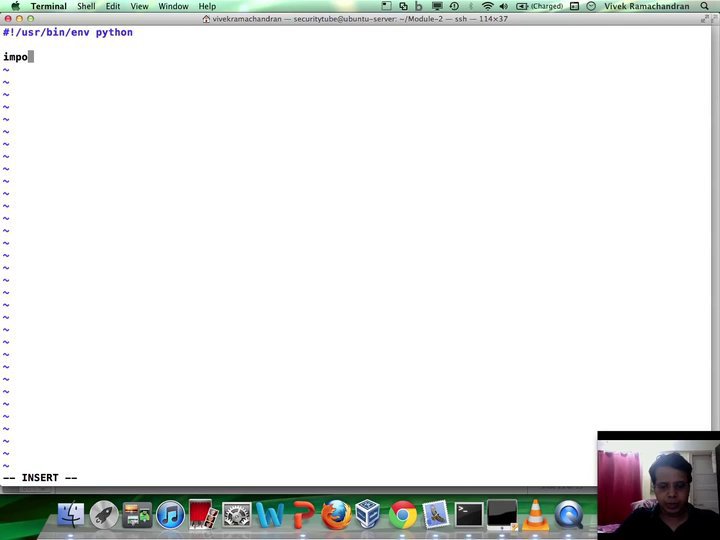Open the Window menu
720x540 pixels.
(173, 6)
